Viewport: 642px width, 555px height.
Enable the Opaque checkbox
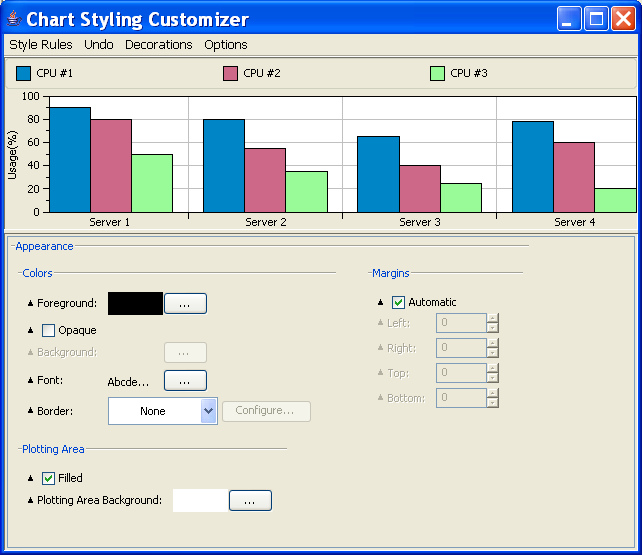49,330
